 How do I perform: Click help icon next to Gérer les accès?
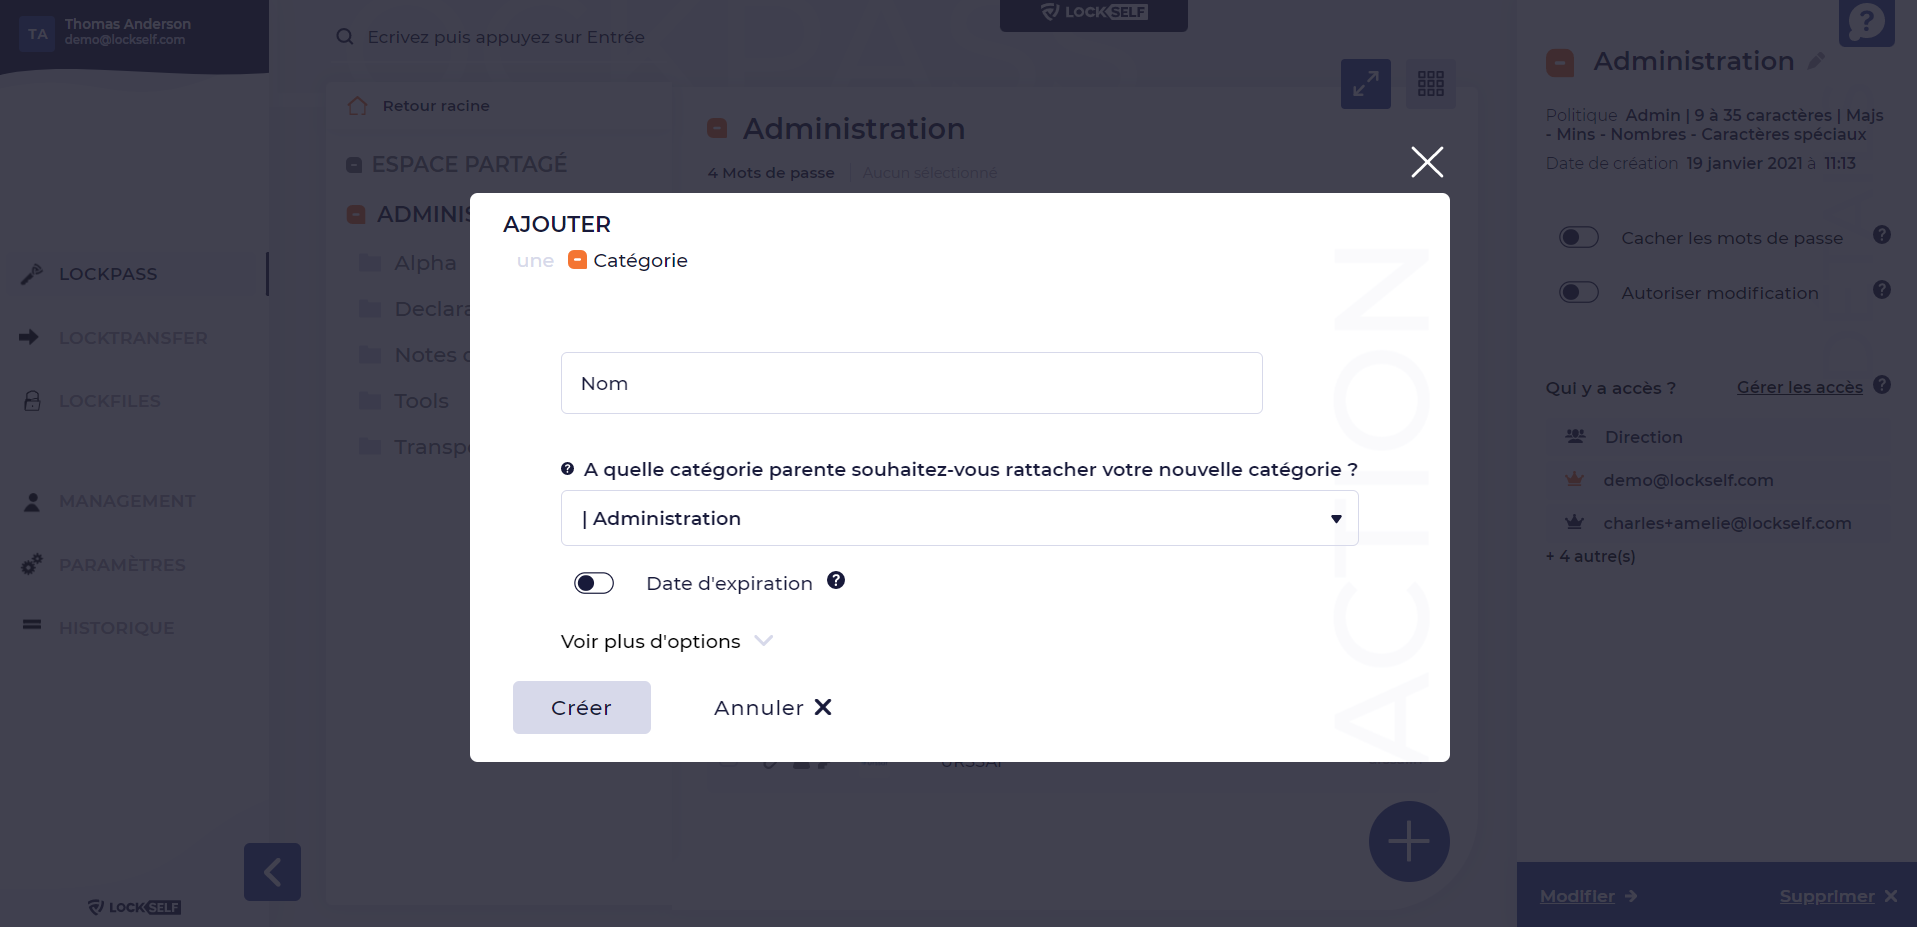pos(1882,385)
